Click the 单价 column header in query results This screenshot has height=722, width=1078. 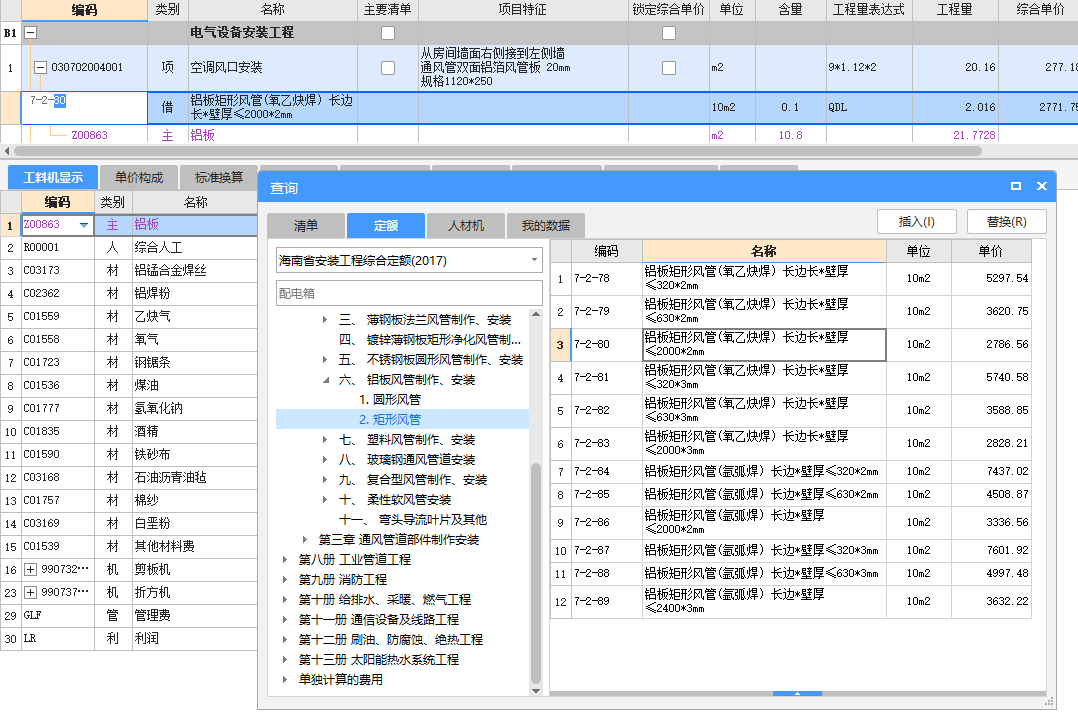tap(990, 251)
